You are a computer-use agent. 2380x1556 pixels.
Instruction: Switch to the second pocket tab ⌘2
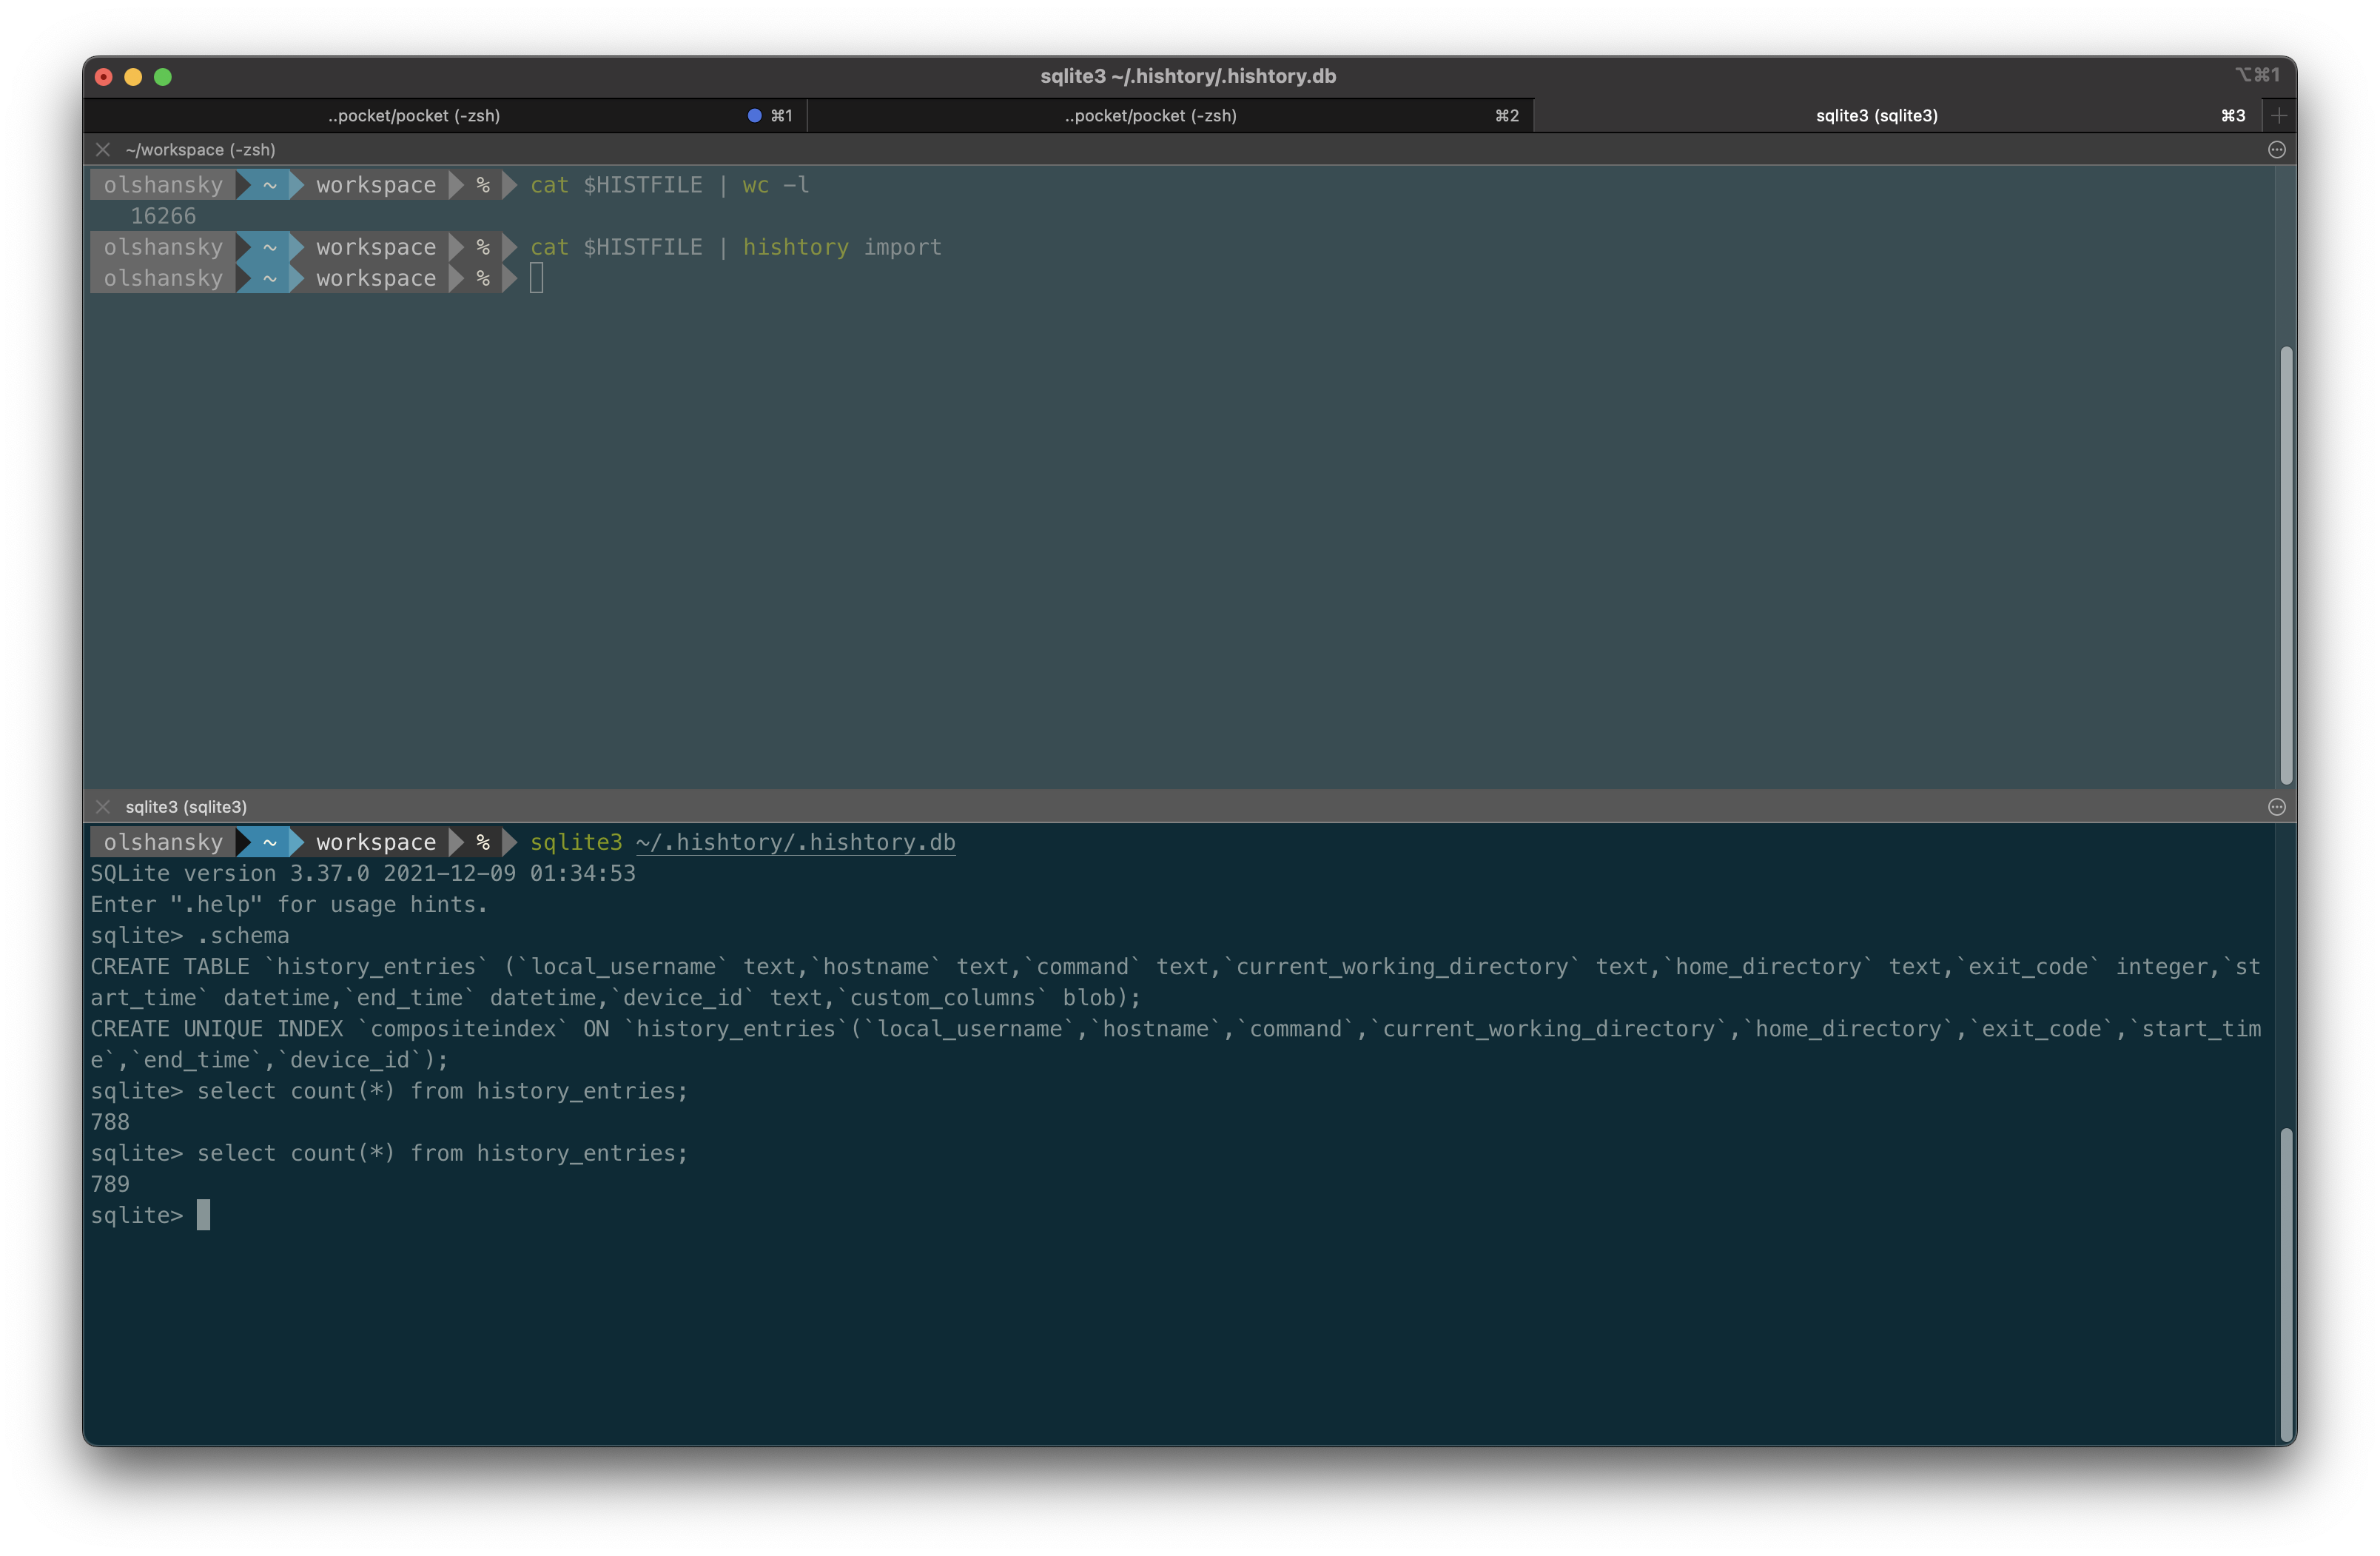(1150, 116)
